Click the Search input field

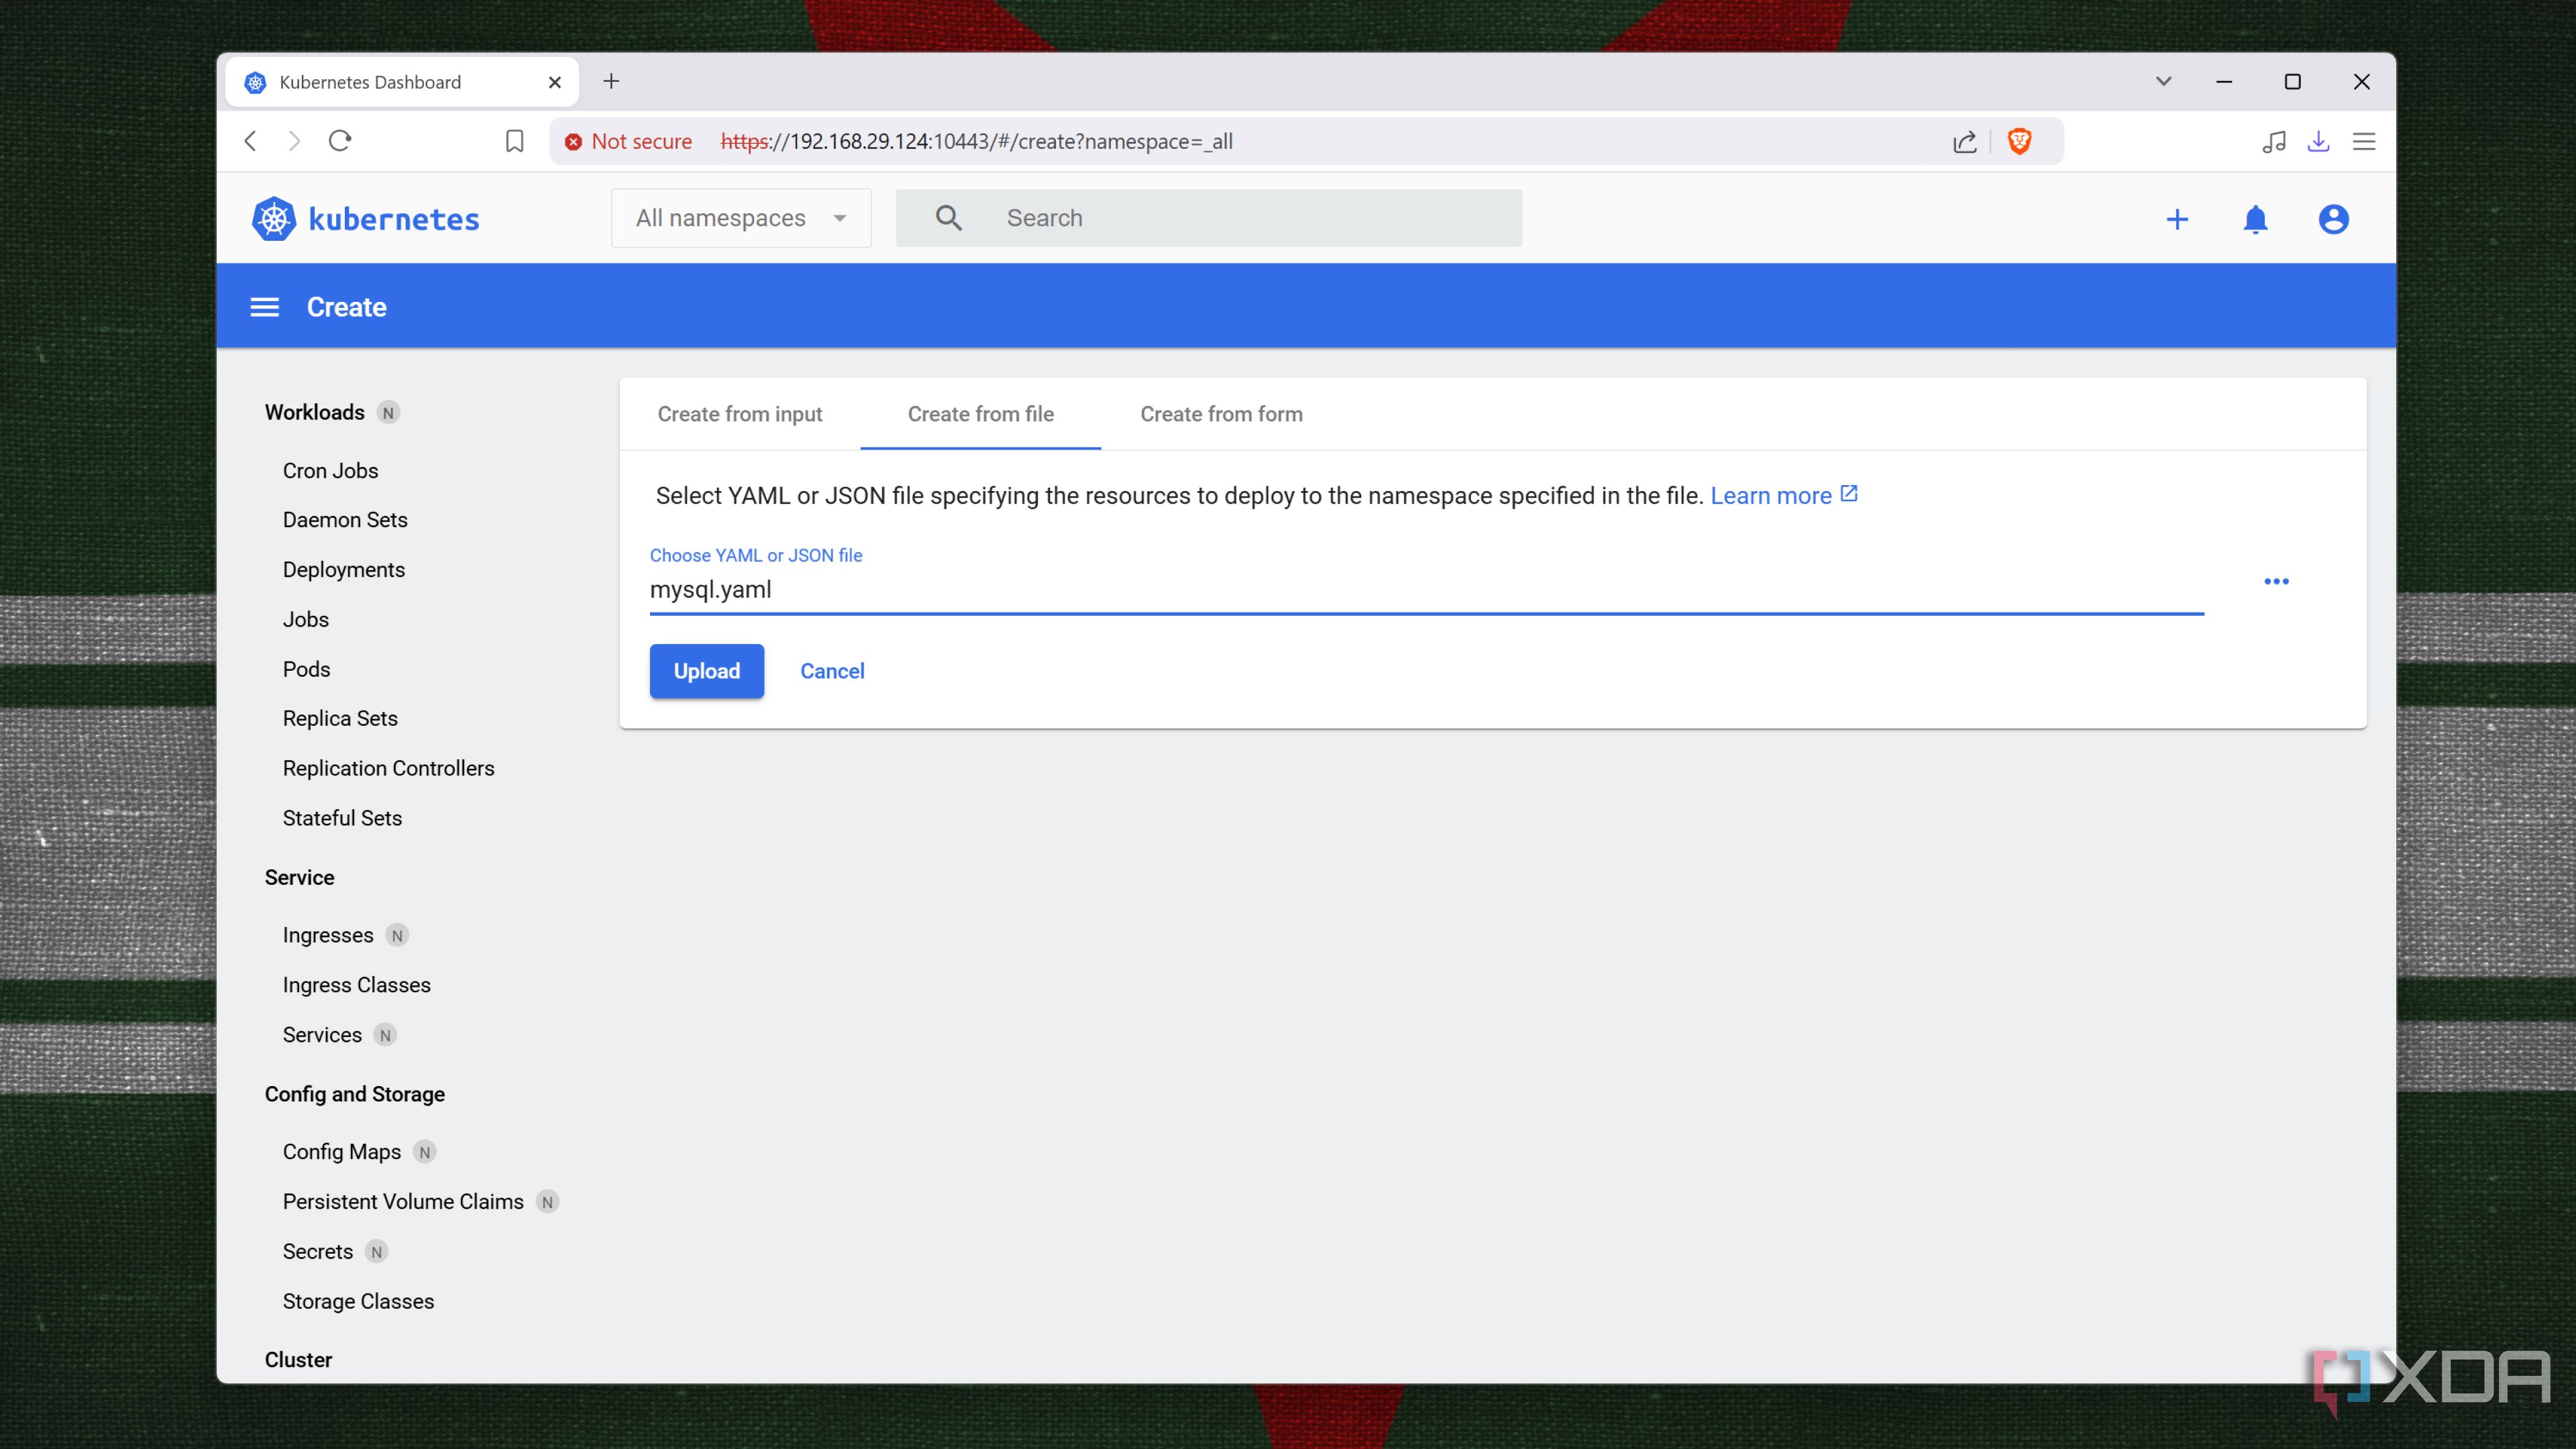tap(1208, 218)
